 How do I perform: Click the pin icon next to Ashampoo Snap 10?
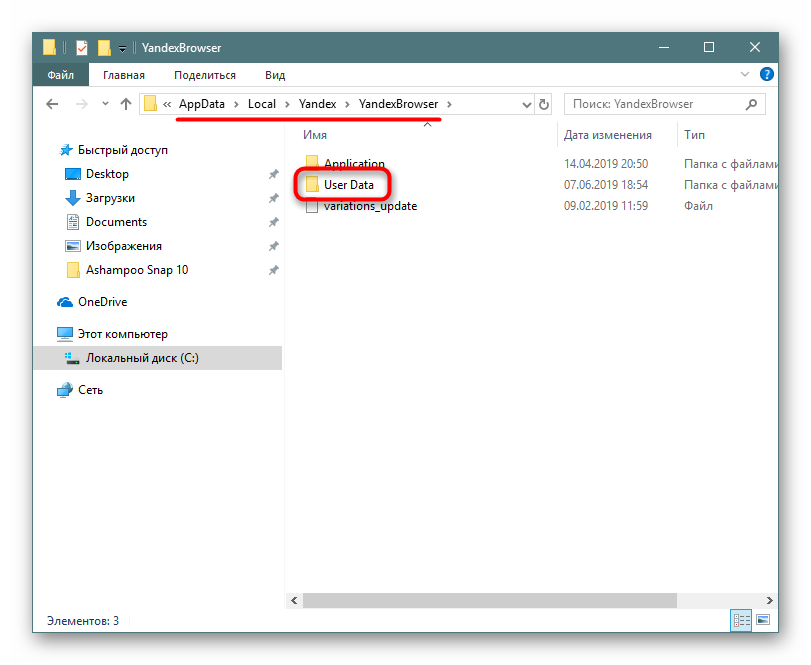pyautogui.click(x=274, y=270)
